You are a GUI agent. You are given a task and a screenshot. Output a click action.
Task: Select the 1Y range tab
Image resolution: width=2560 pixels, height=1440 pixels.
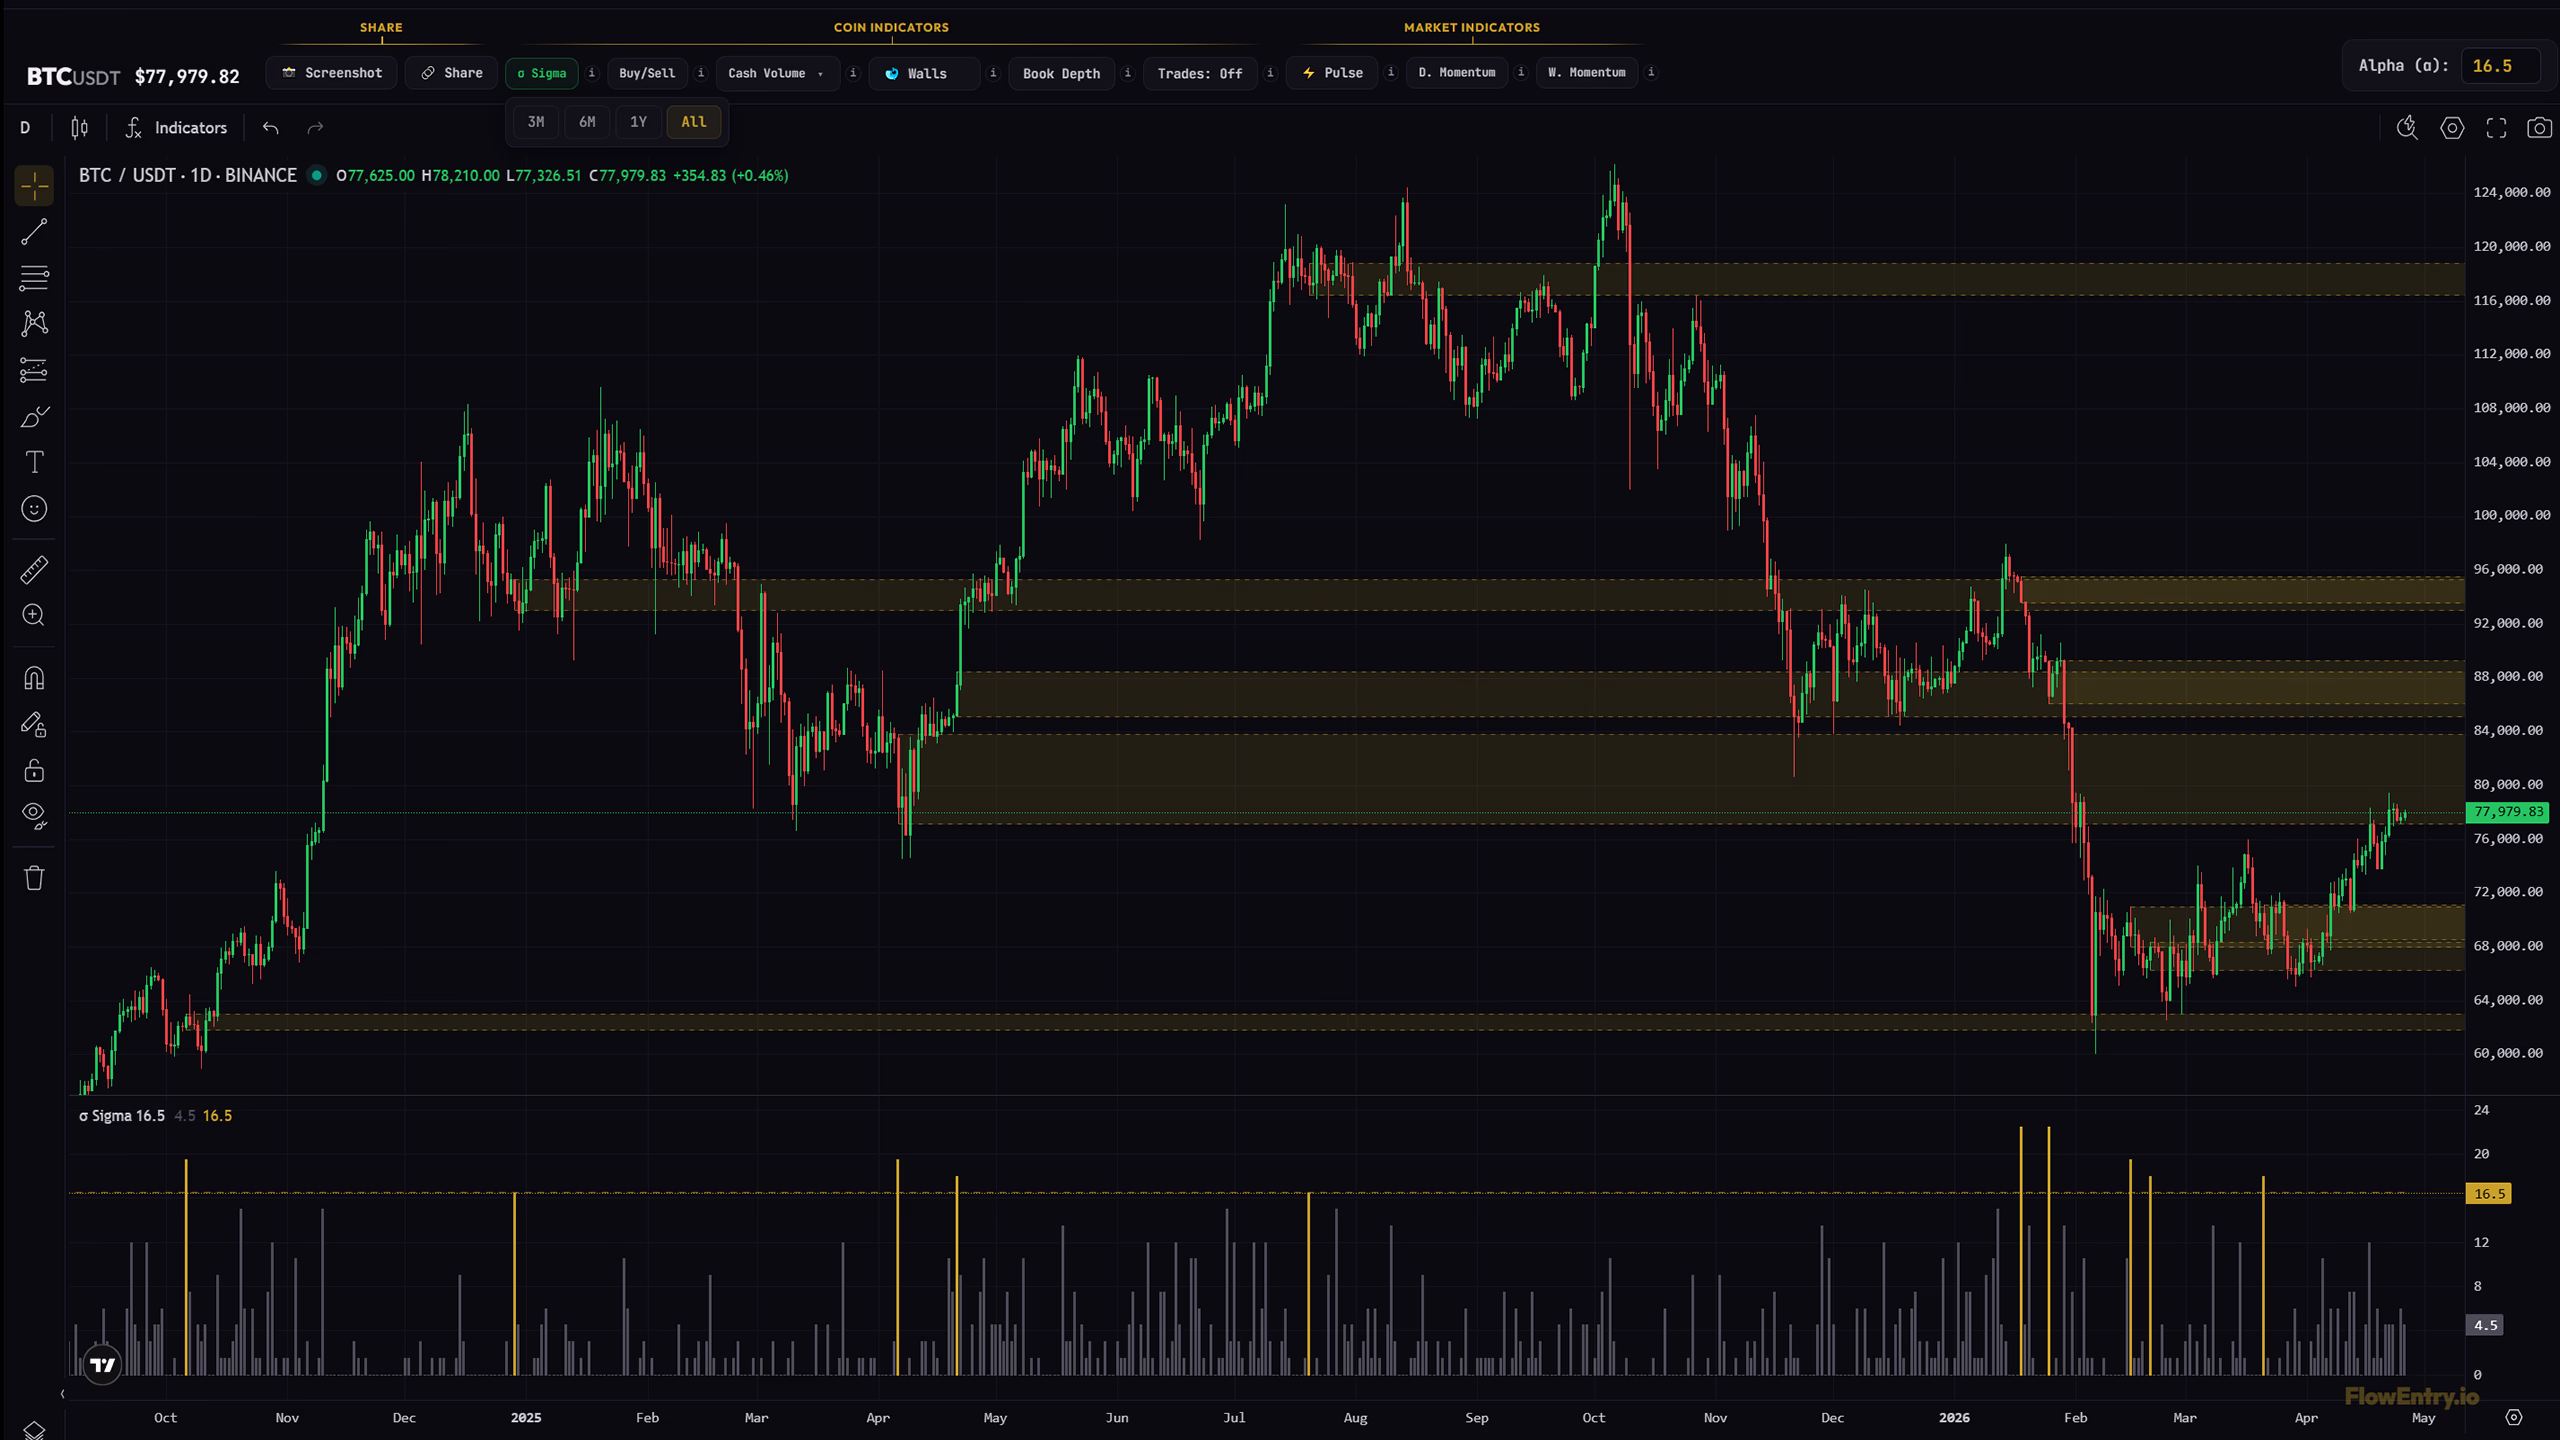click(638, 122)
